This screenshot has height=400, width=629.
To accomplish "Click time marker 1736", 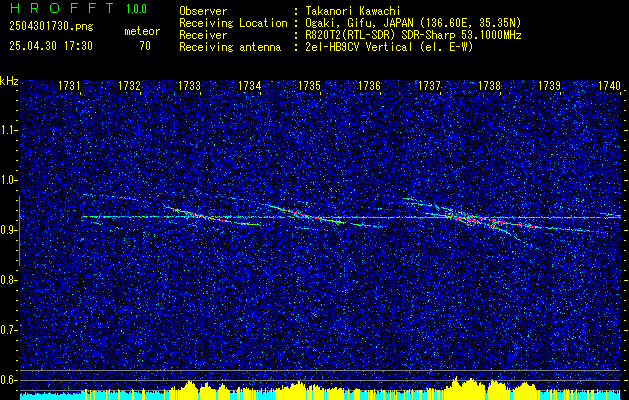I will tap(369, 85).
